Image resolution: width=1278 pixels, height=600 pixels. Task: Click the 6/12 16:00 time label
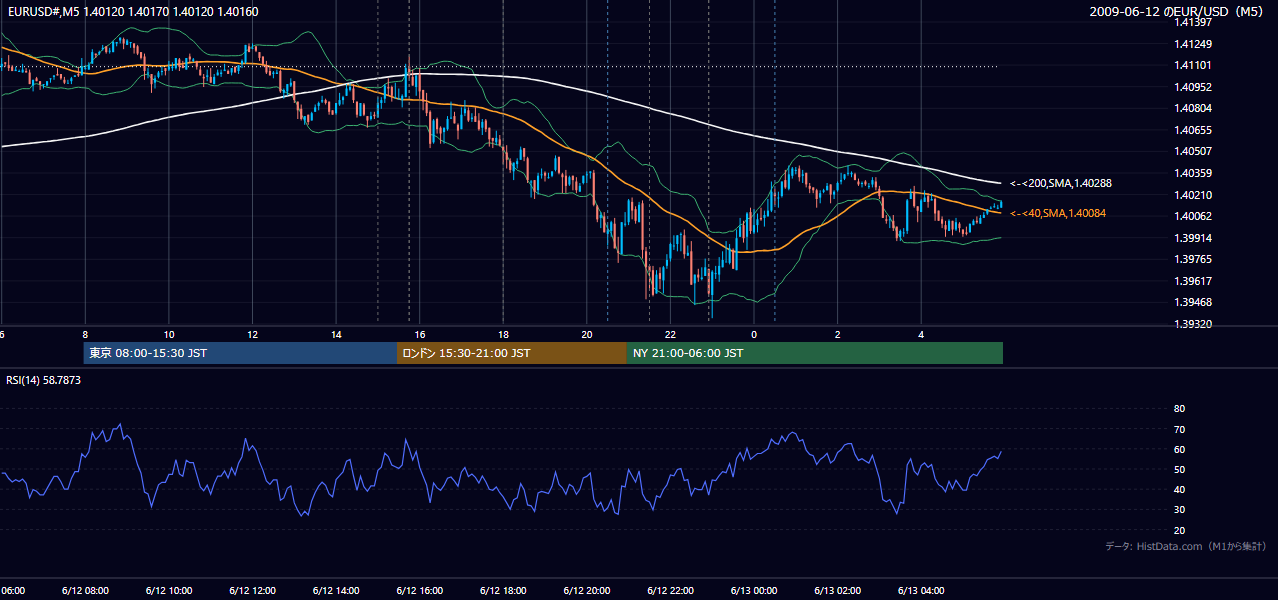tap(420, 590)
